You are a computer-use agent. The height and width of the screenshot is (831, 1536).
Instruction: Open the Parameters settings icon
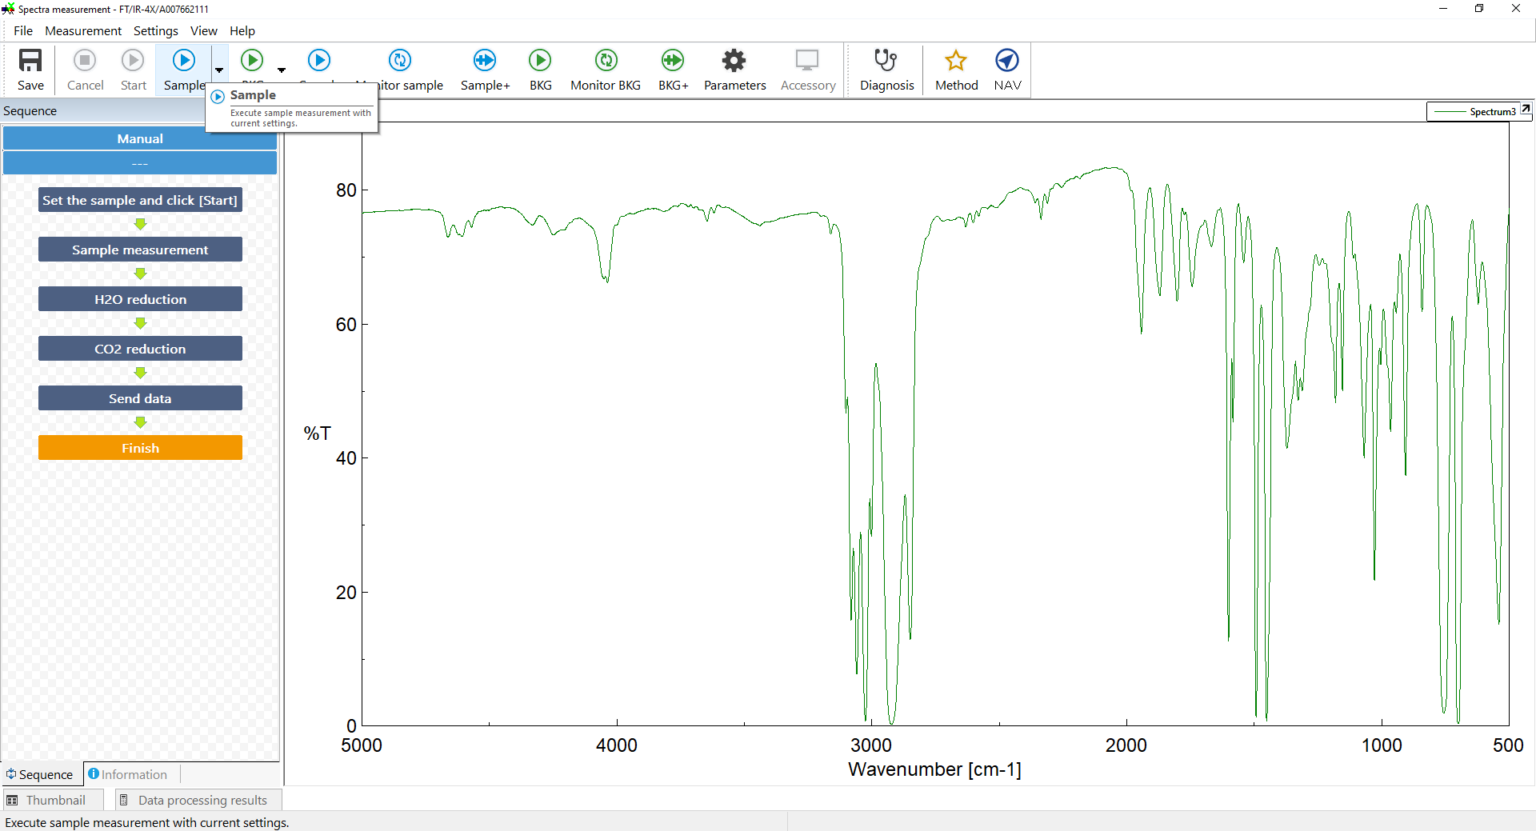pos(734,60)
